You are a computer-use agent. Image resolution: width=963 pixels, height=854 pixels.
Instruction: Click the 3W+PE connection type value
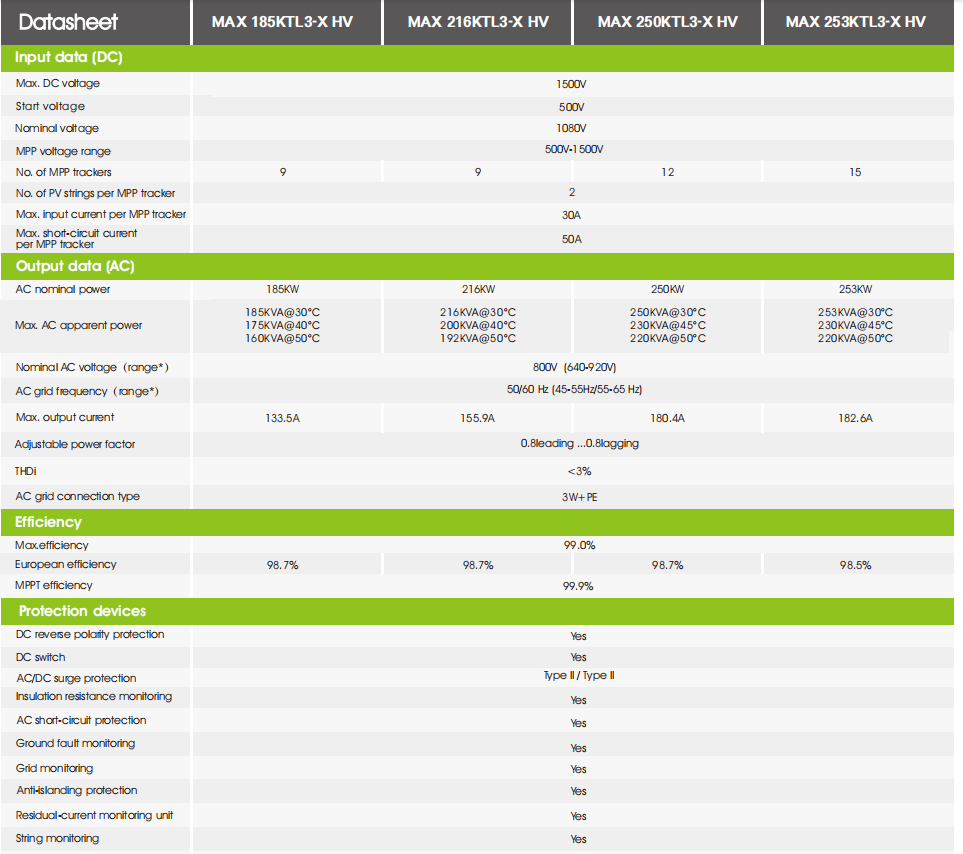tap(580, 497)
